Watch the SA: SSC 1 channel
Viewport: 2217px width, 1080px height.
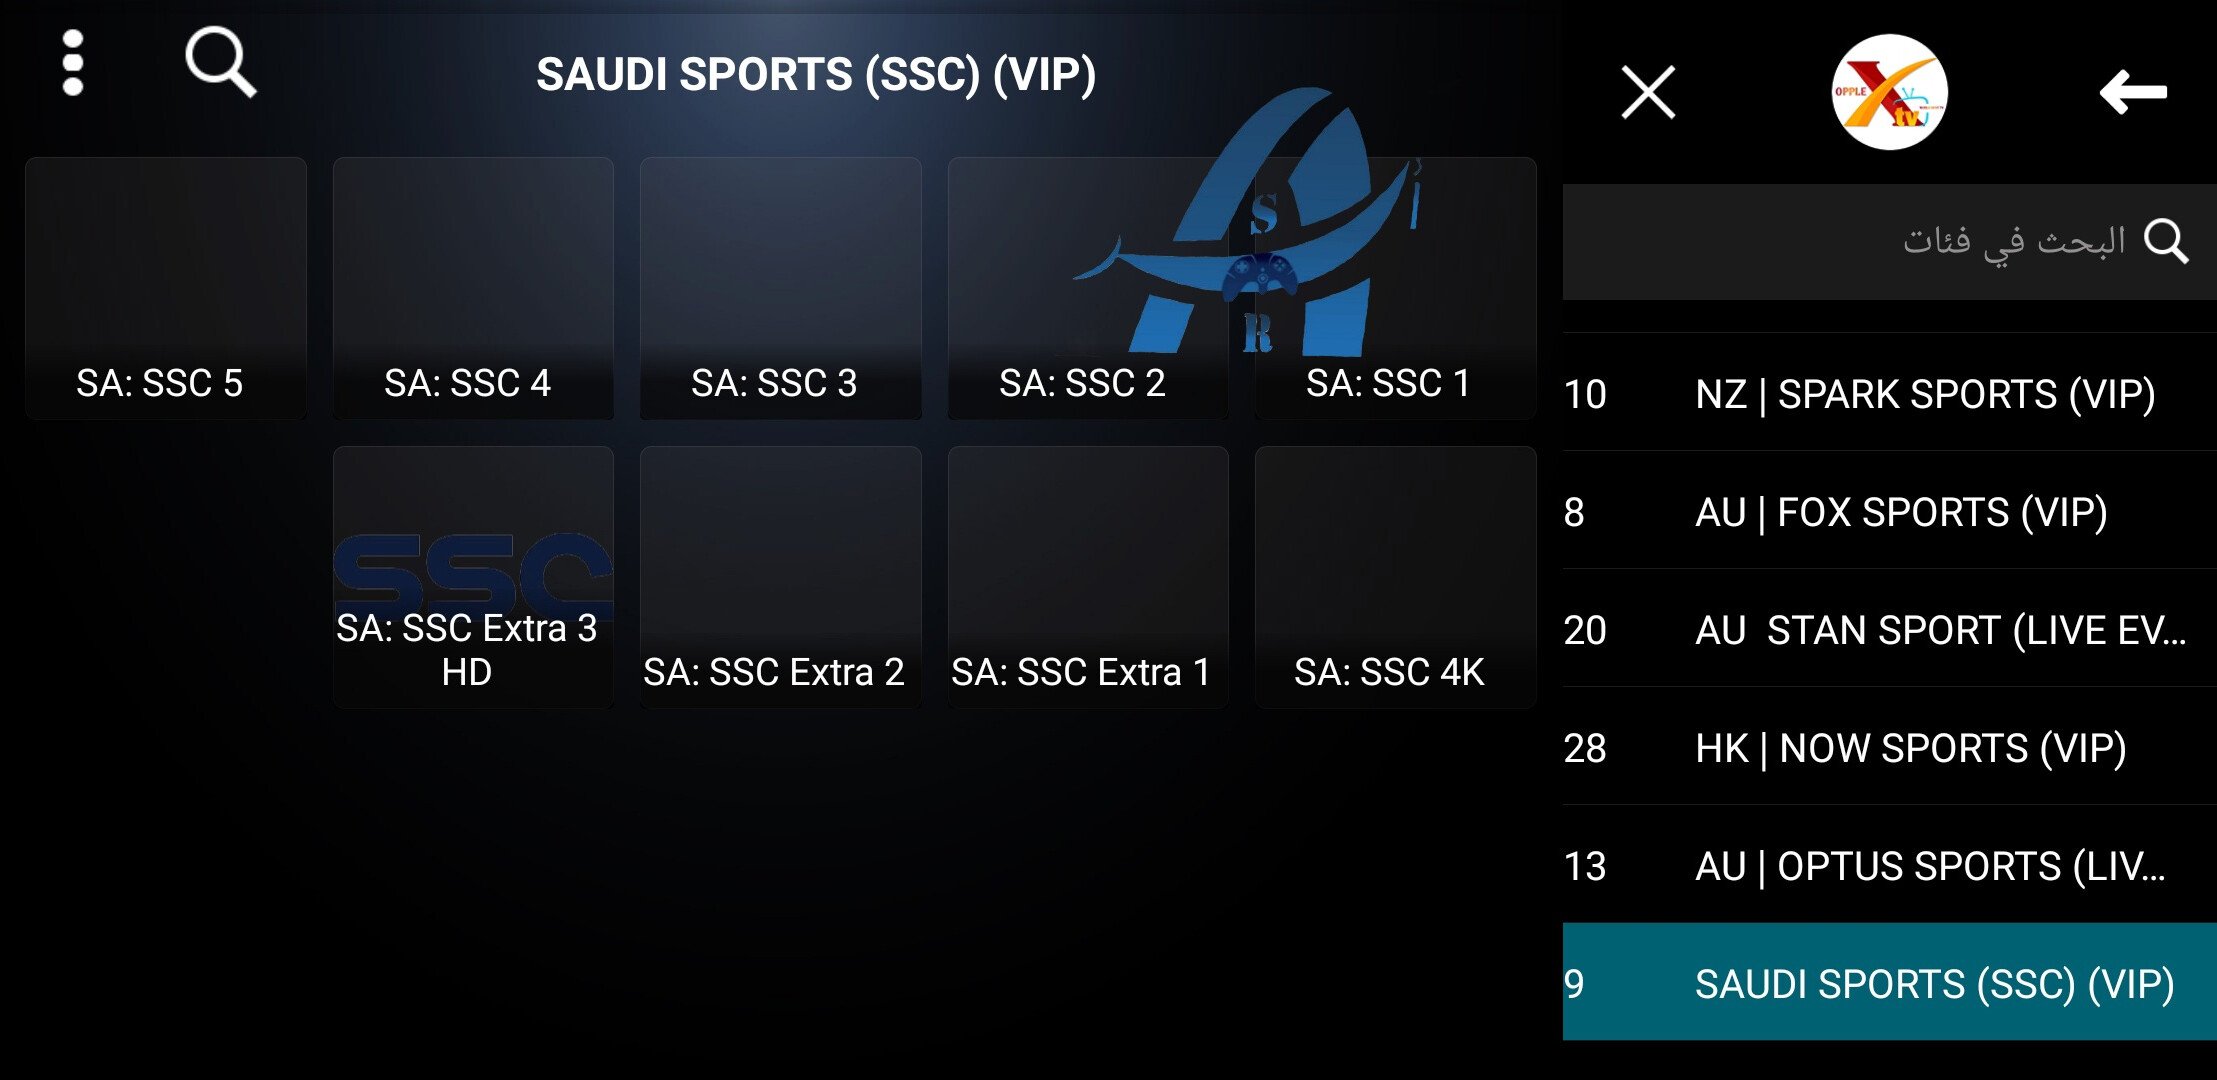click(x=1395, y=288)
